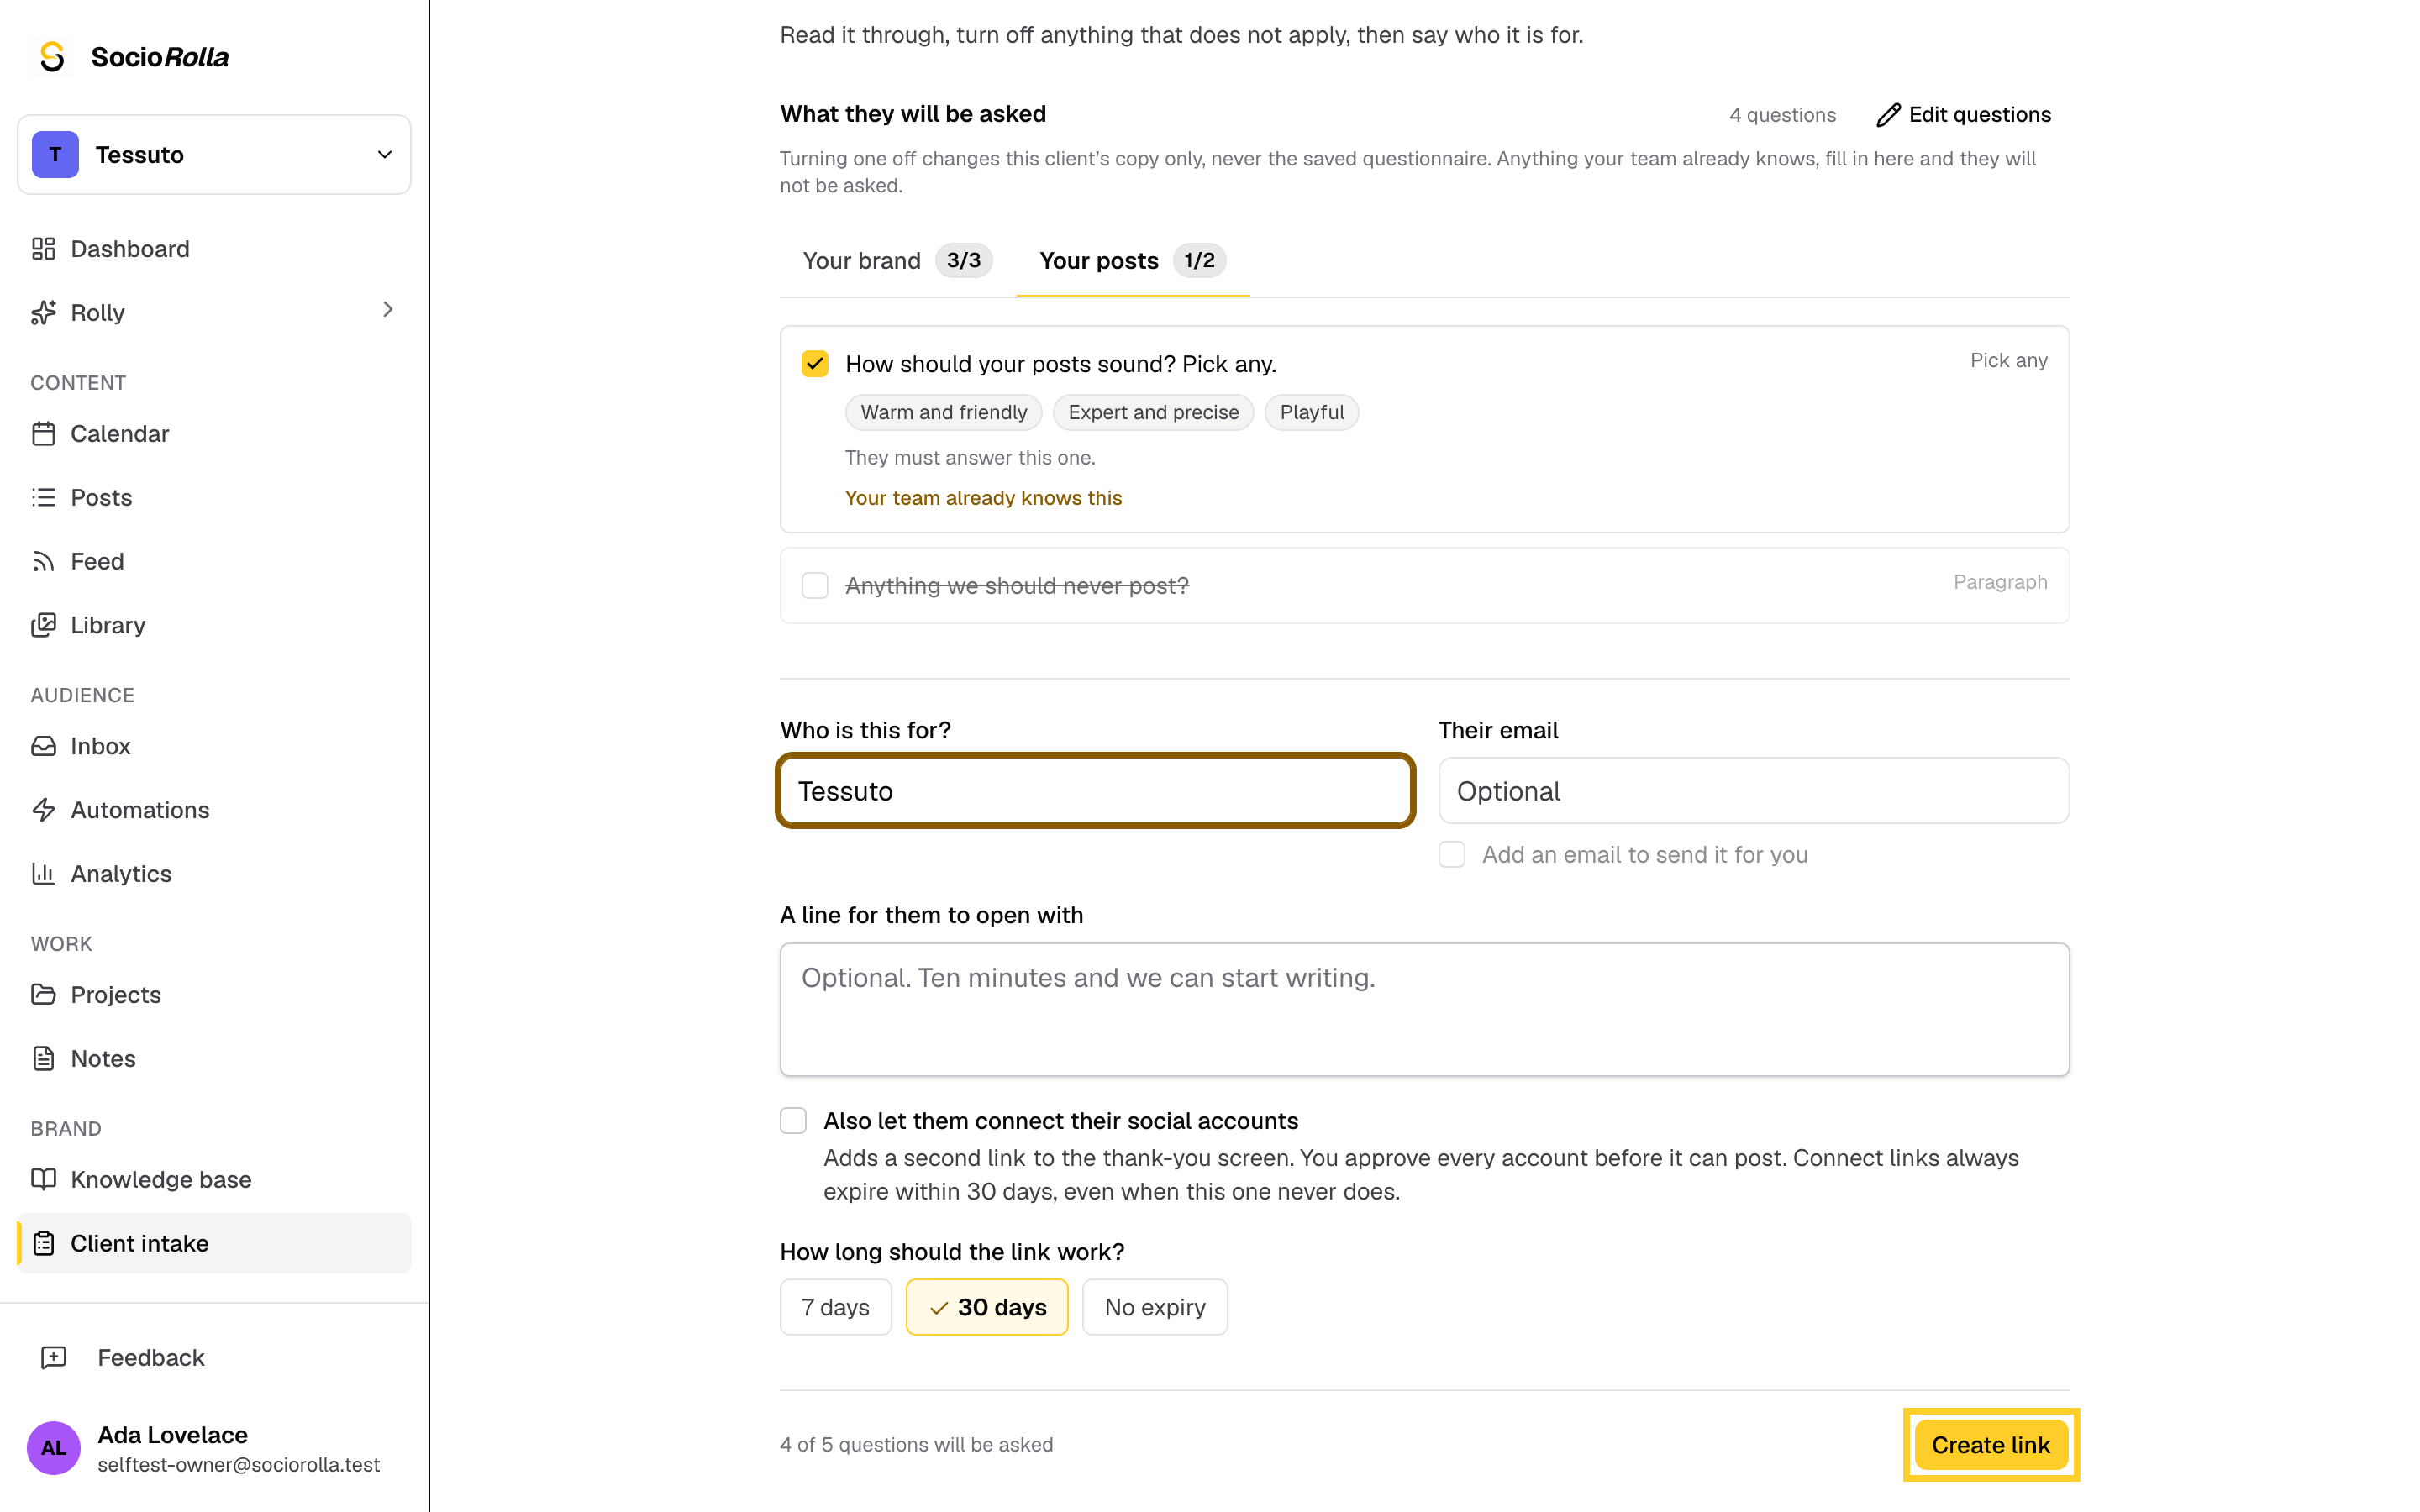Image resolution: width=2420 pixels, height=1512 pixels.
Task: Click the purple T workspace badge
Action: [x=55, y=155]
